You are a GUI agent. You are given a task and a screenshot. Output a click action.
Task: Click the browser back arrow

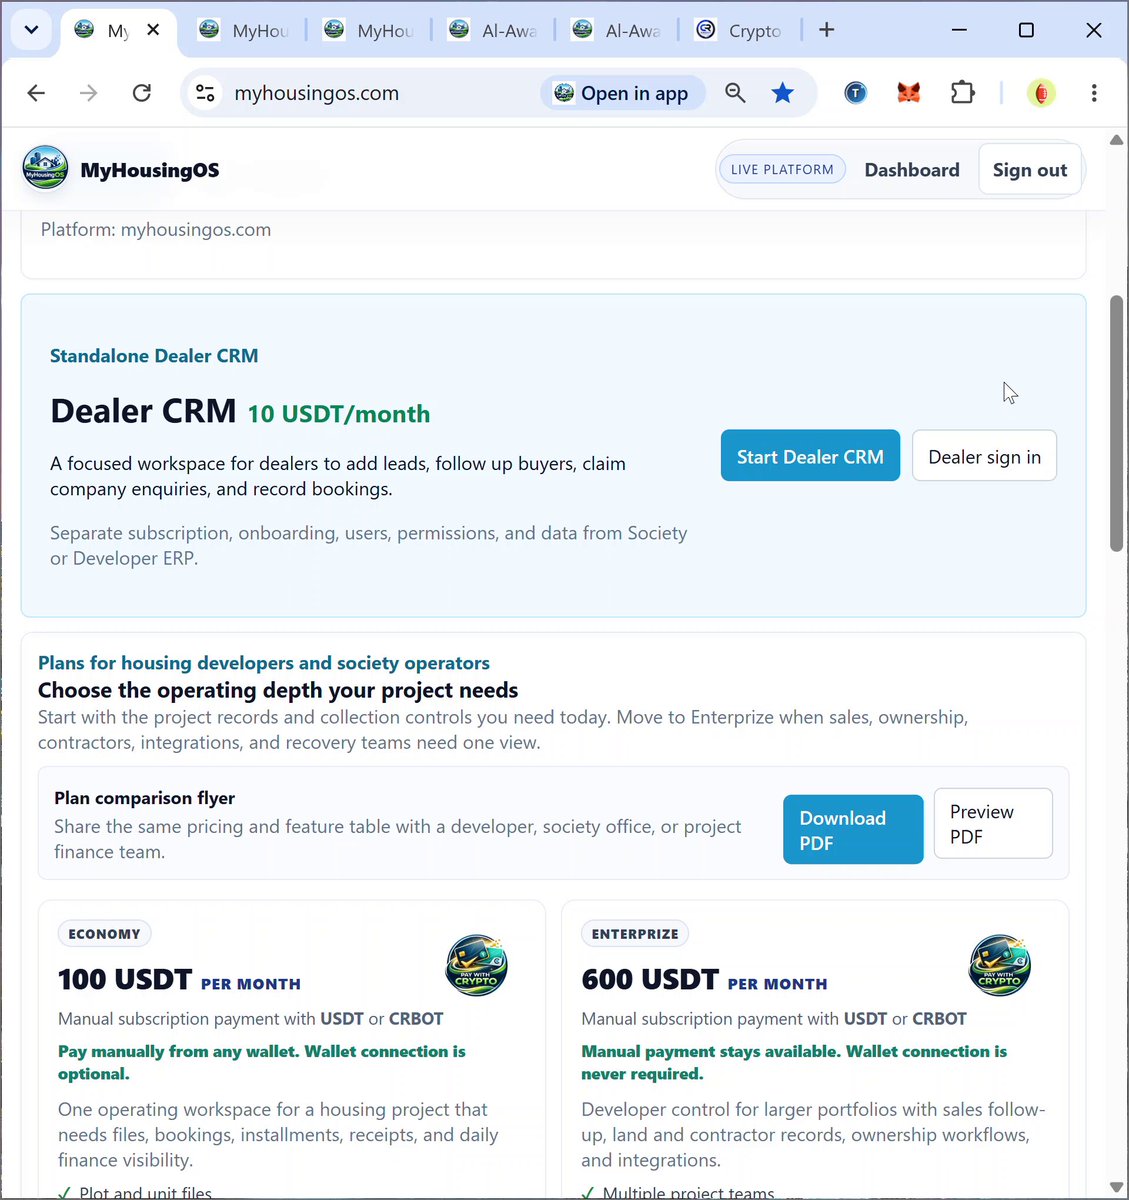[36, 93]
